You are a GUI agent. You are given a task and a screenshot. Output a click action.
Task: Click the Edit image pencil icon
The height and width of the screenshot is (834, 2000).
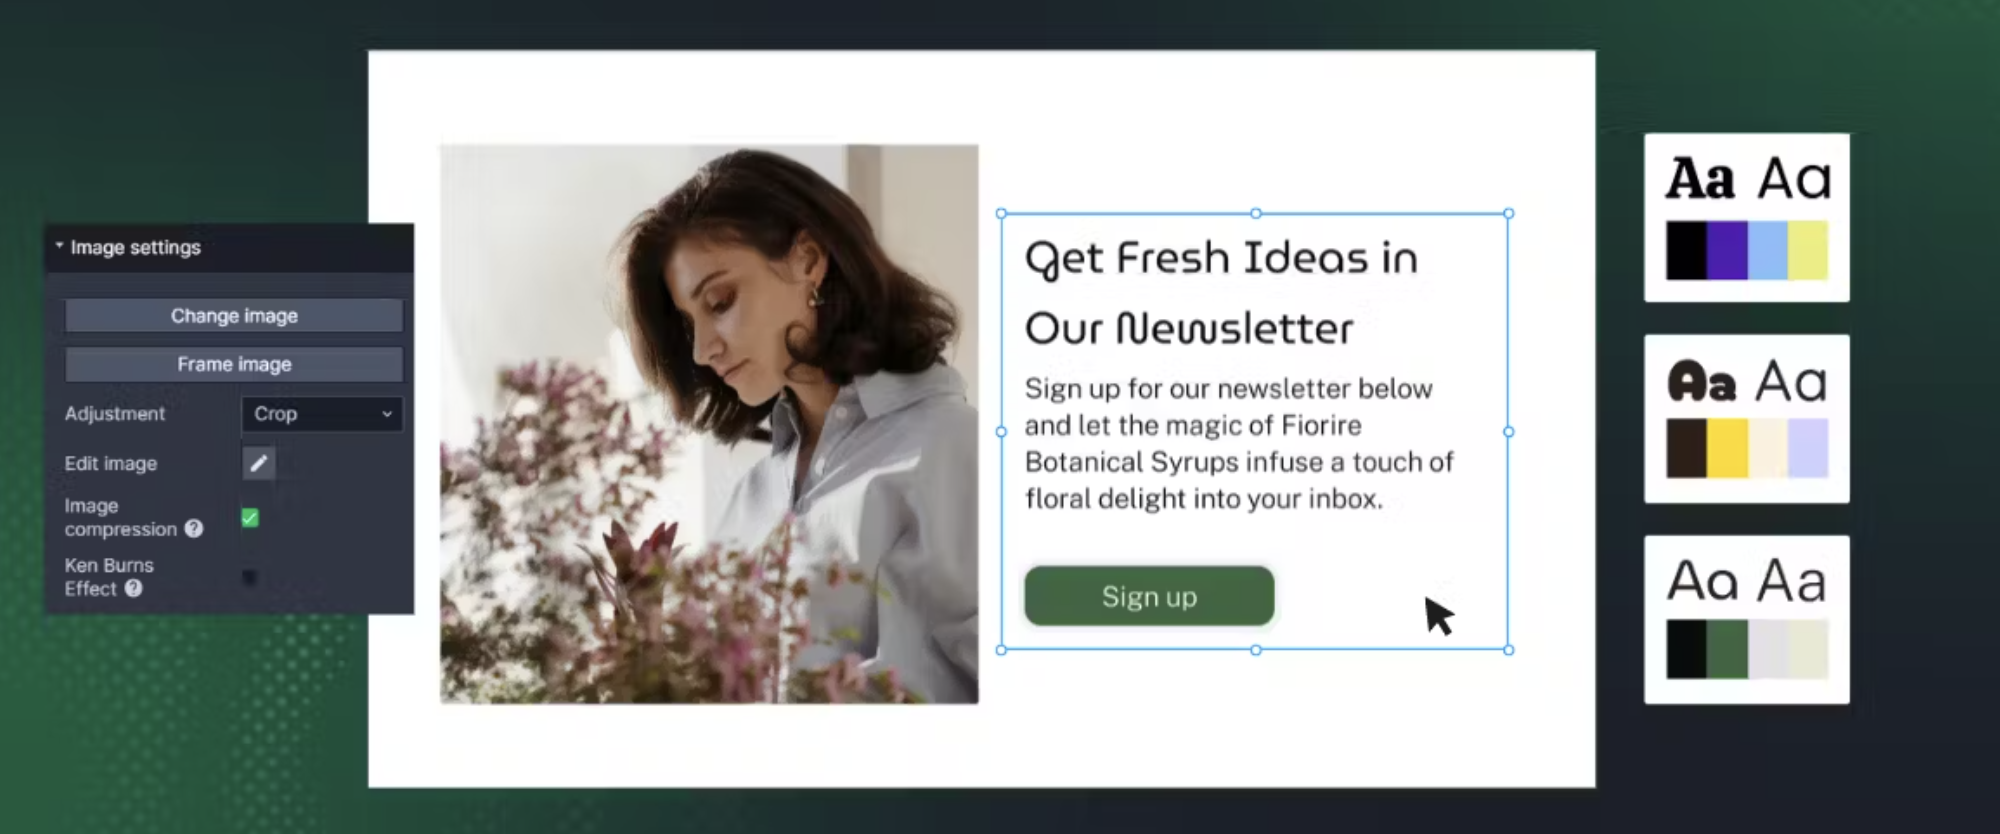tap(259, 463)
